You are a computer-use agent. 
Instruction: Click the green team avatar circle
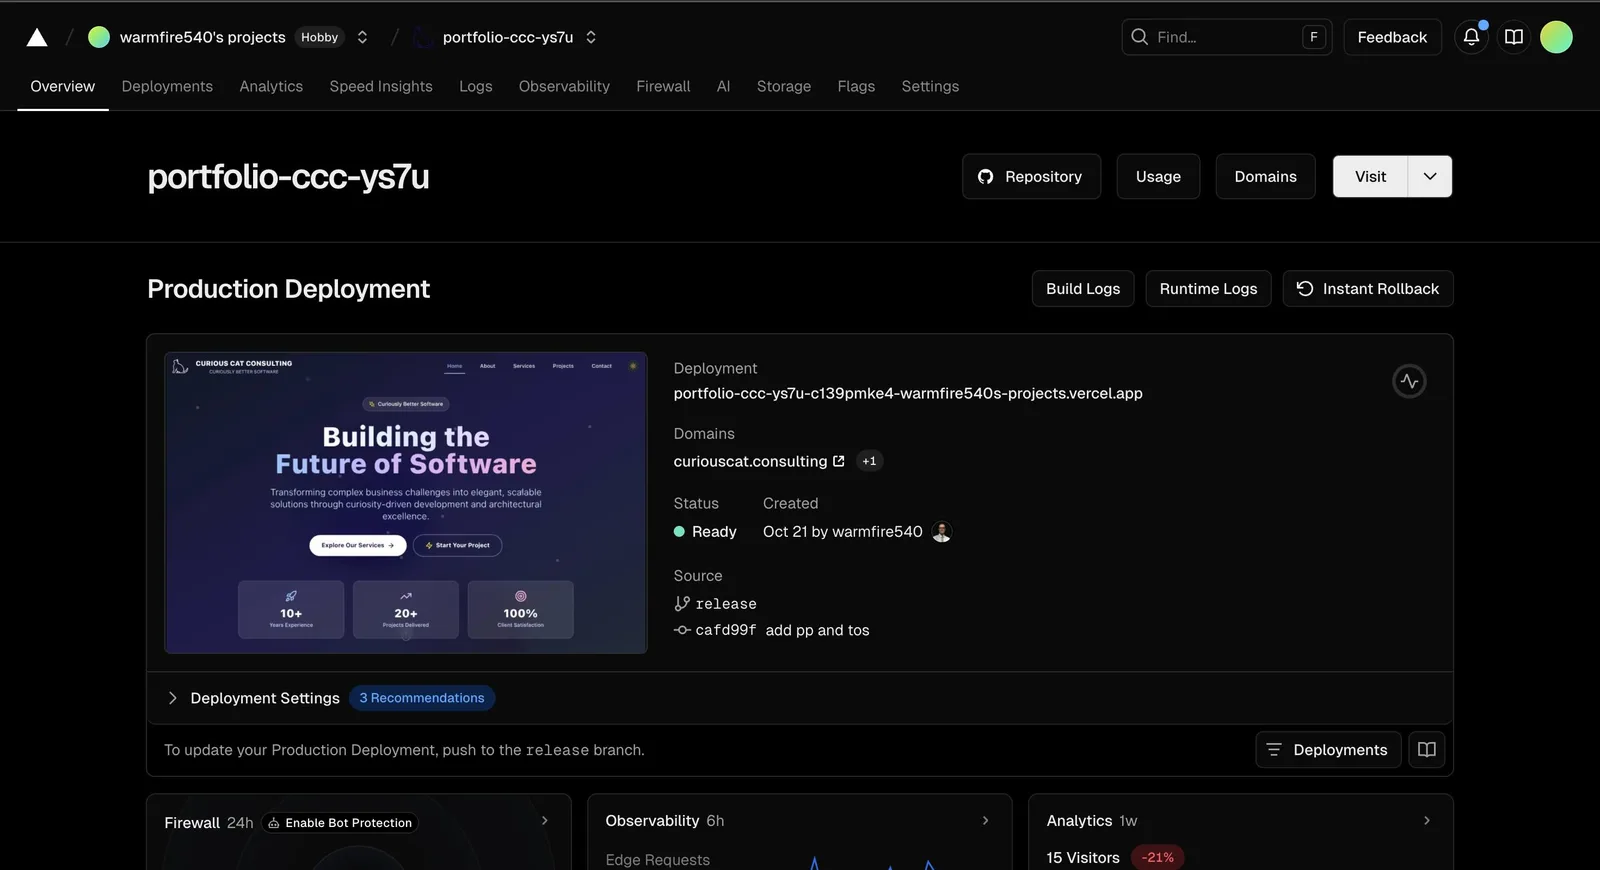(x=99, y=37)
